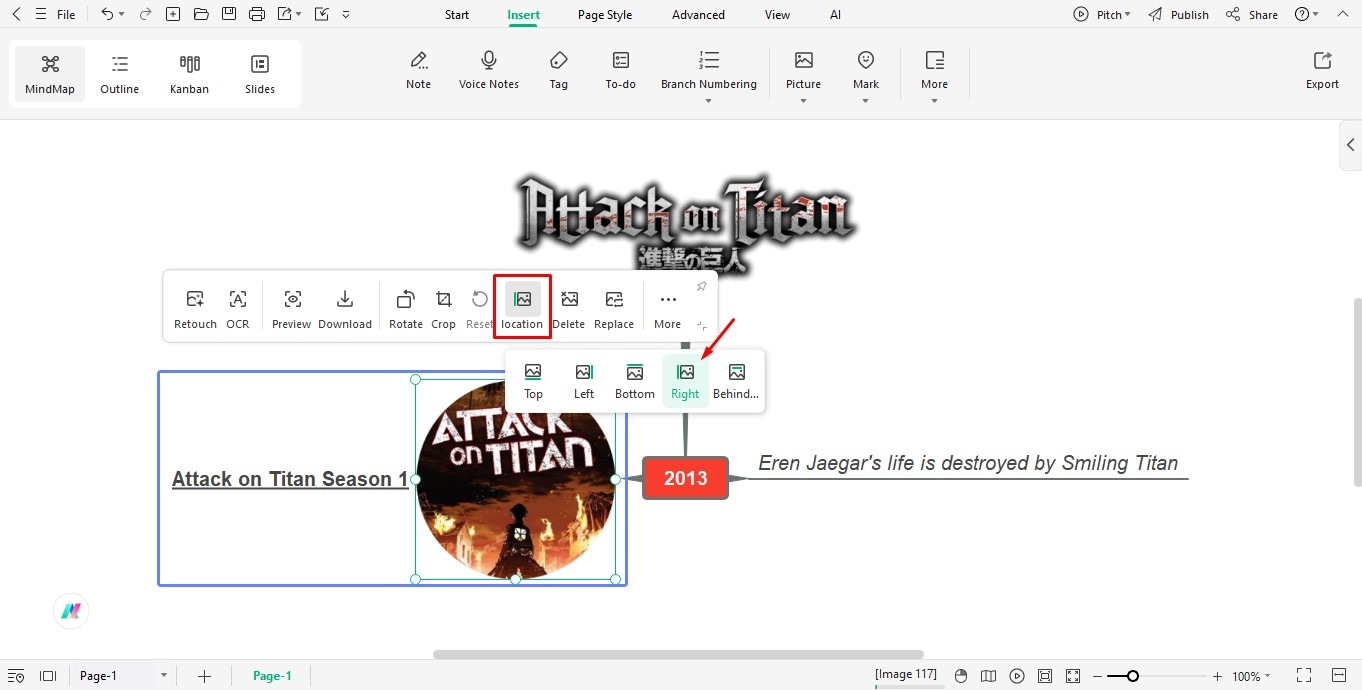The height and width of the screenshot is (690, 1362).
Task: Click the back arrow in the title bar
Action: click(16, 14)
